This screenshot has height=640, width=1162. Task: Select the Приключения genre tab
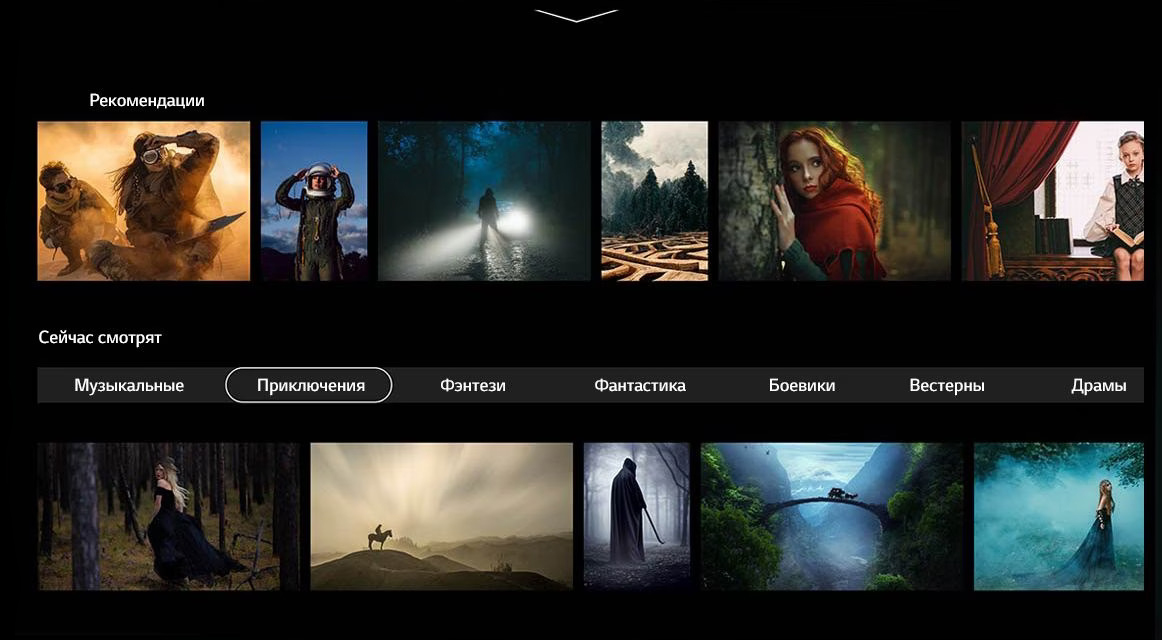(x=310, y=385)
